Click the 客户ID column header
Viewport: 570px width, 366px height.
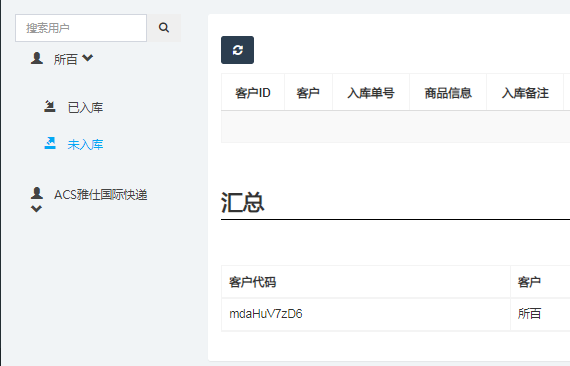click(253, 93)
